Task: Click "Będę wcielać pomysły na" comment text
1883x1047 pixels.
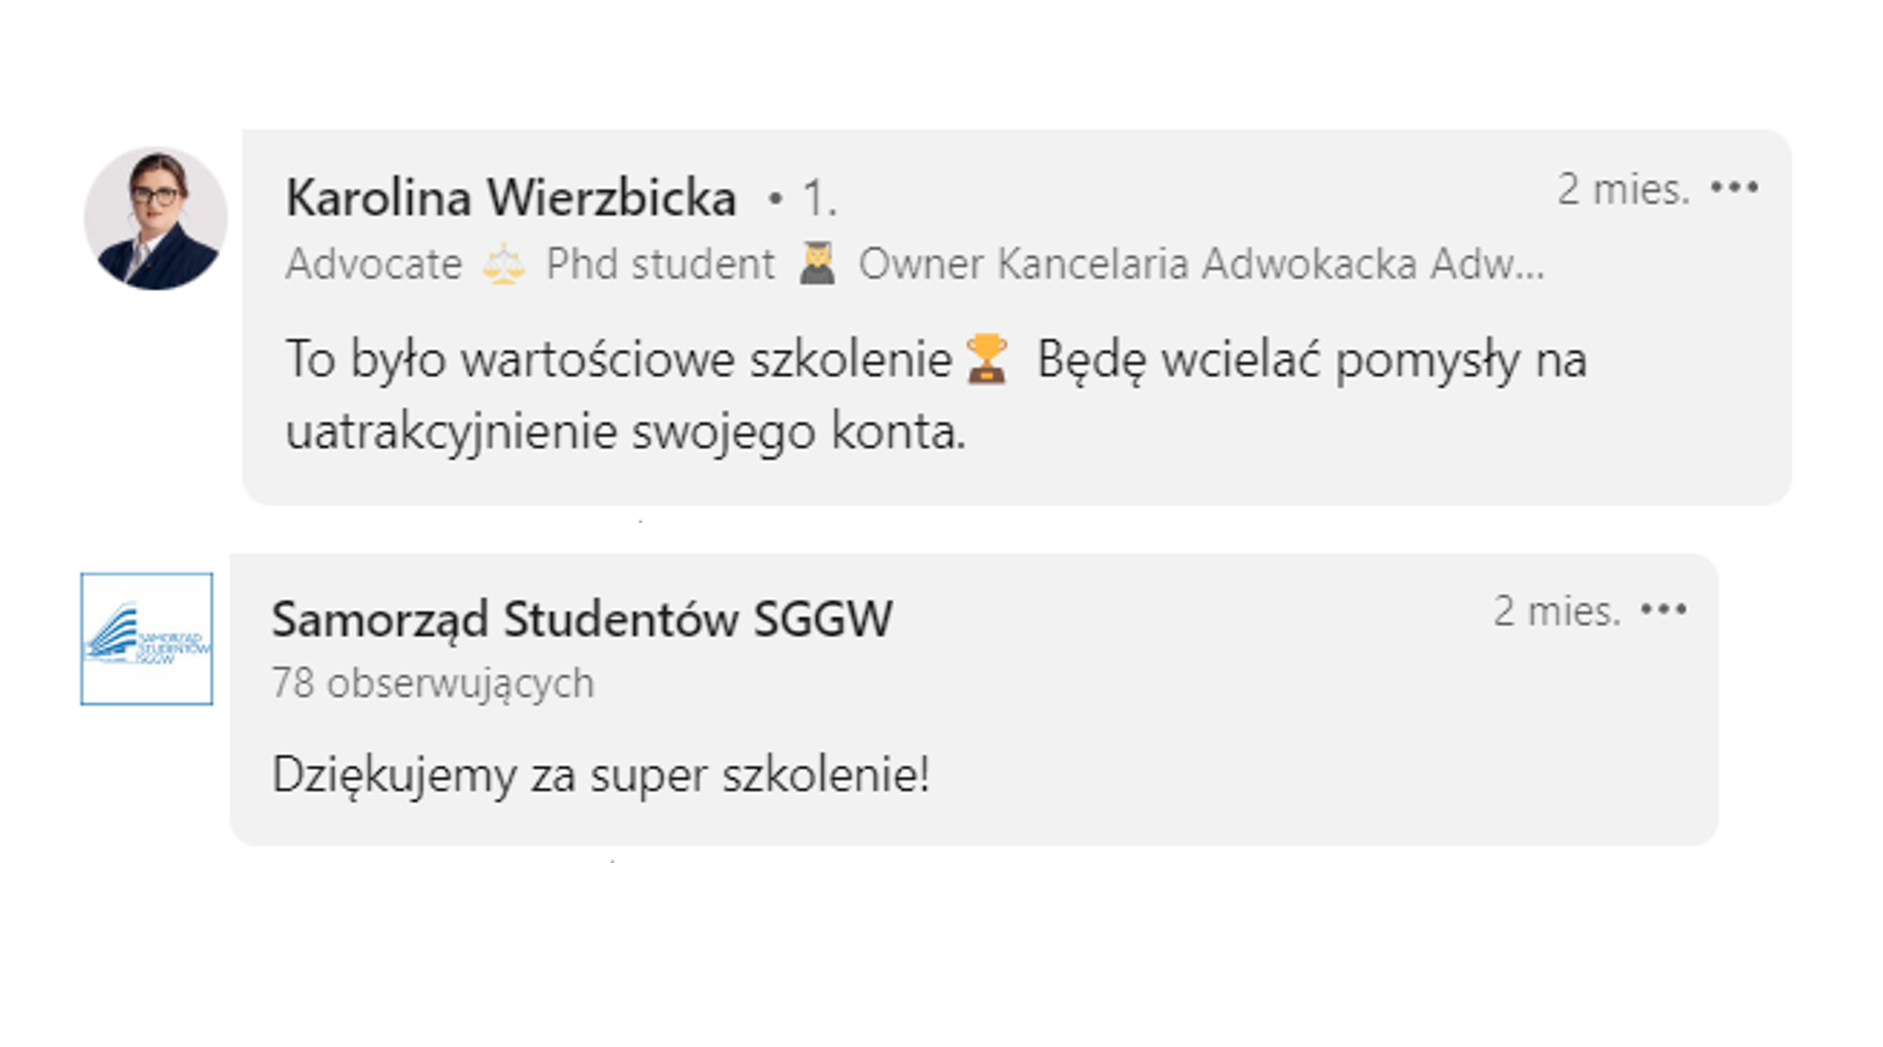Action: 1311,360
